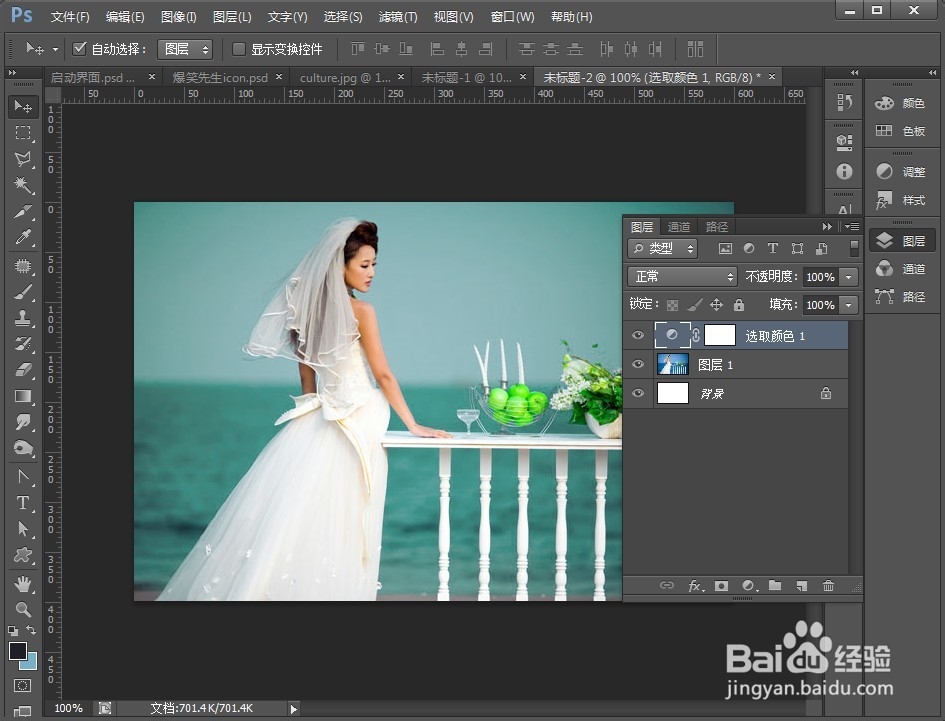Open layer style fx menu
Screen dimensions: 945x721
pos(695,585)
